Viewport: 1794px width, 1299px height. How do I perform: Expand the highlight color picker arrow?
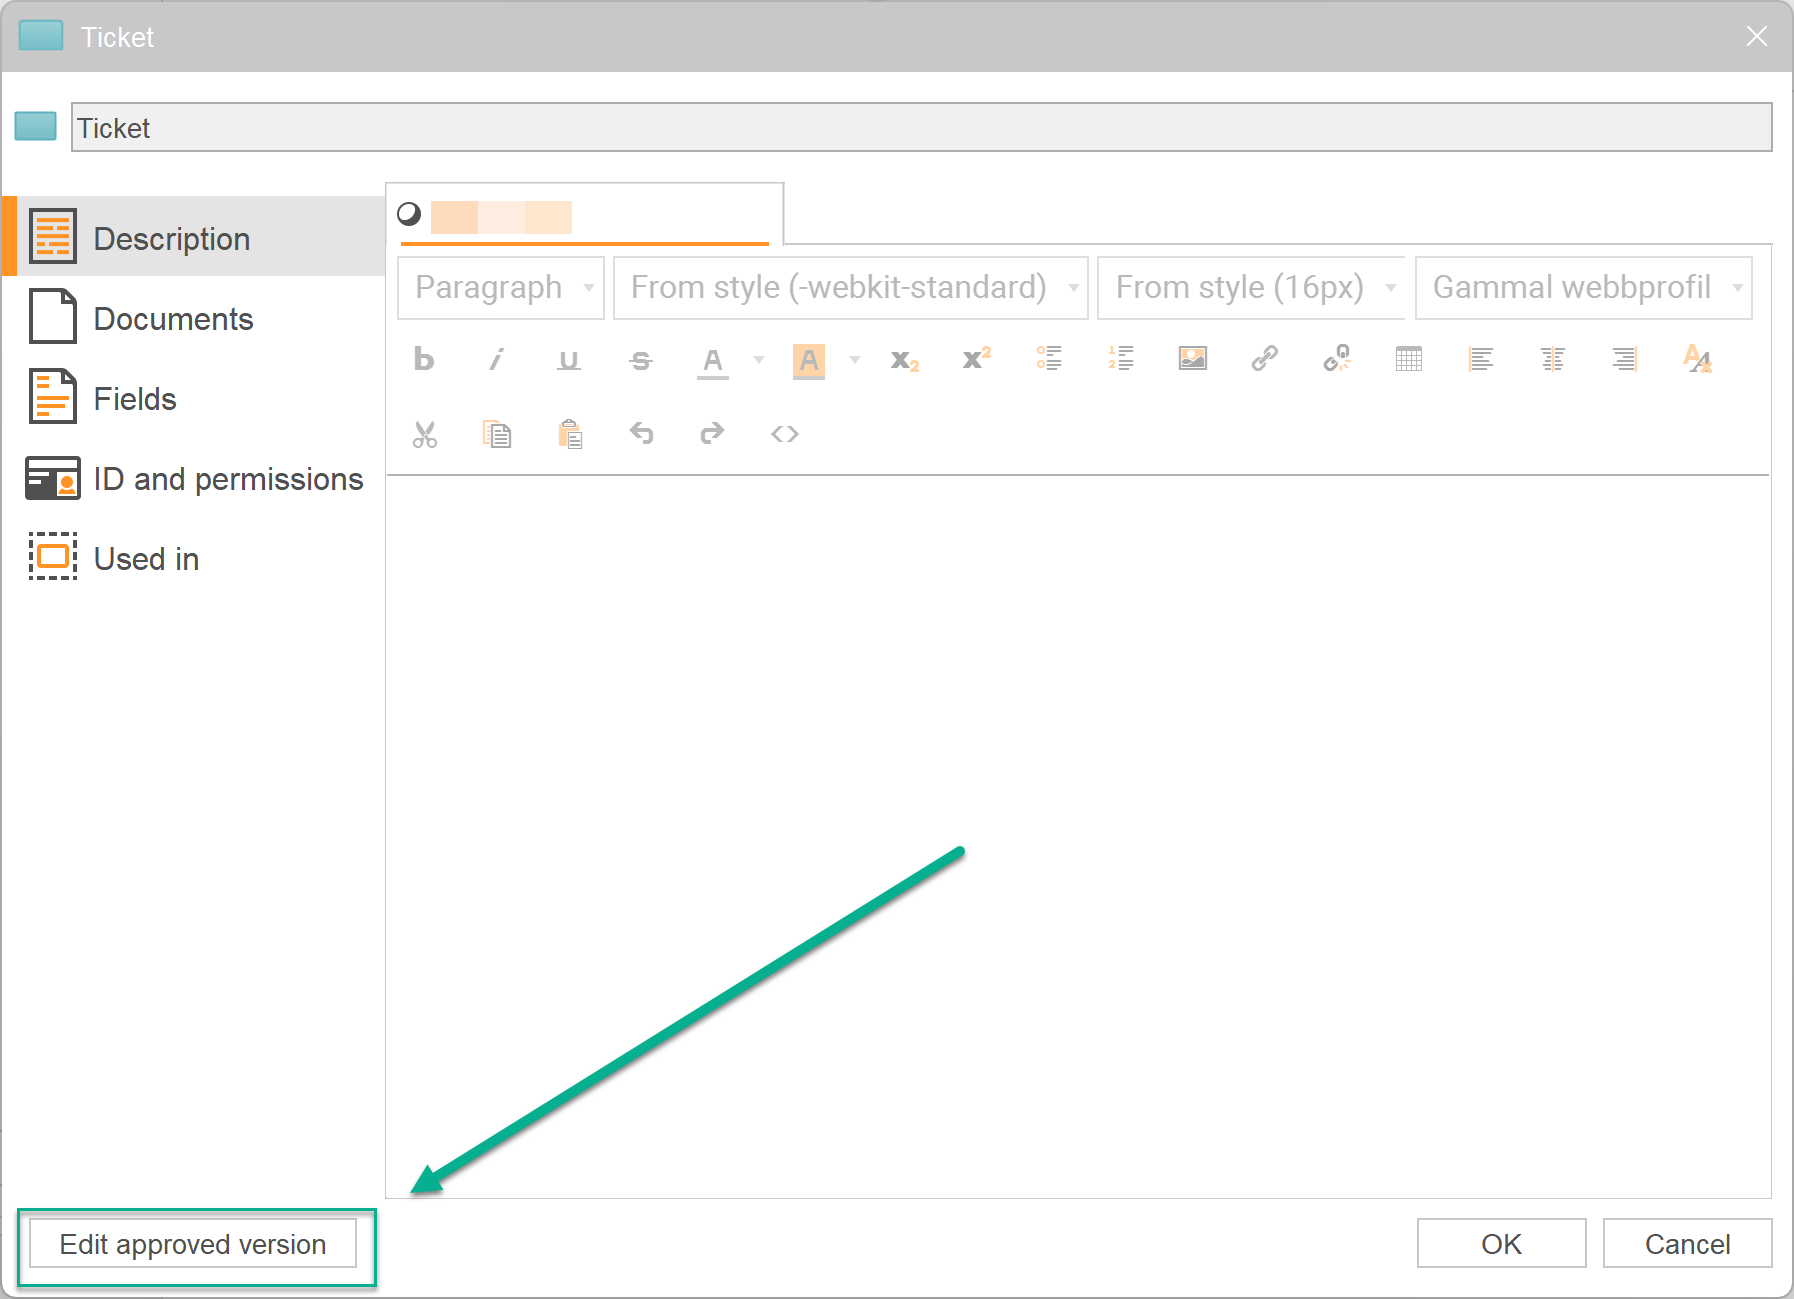click(x=855, y=360)
